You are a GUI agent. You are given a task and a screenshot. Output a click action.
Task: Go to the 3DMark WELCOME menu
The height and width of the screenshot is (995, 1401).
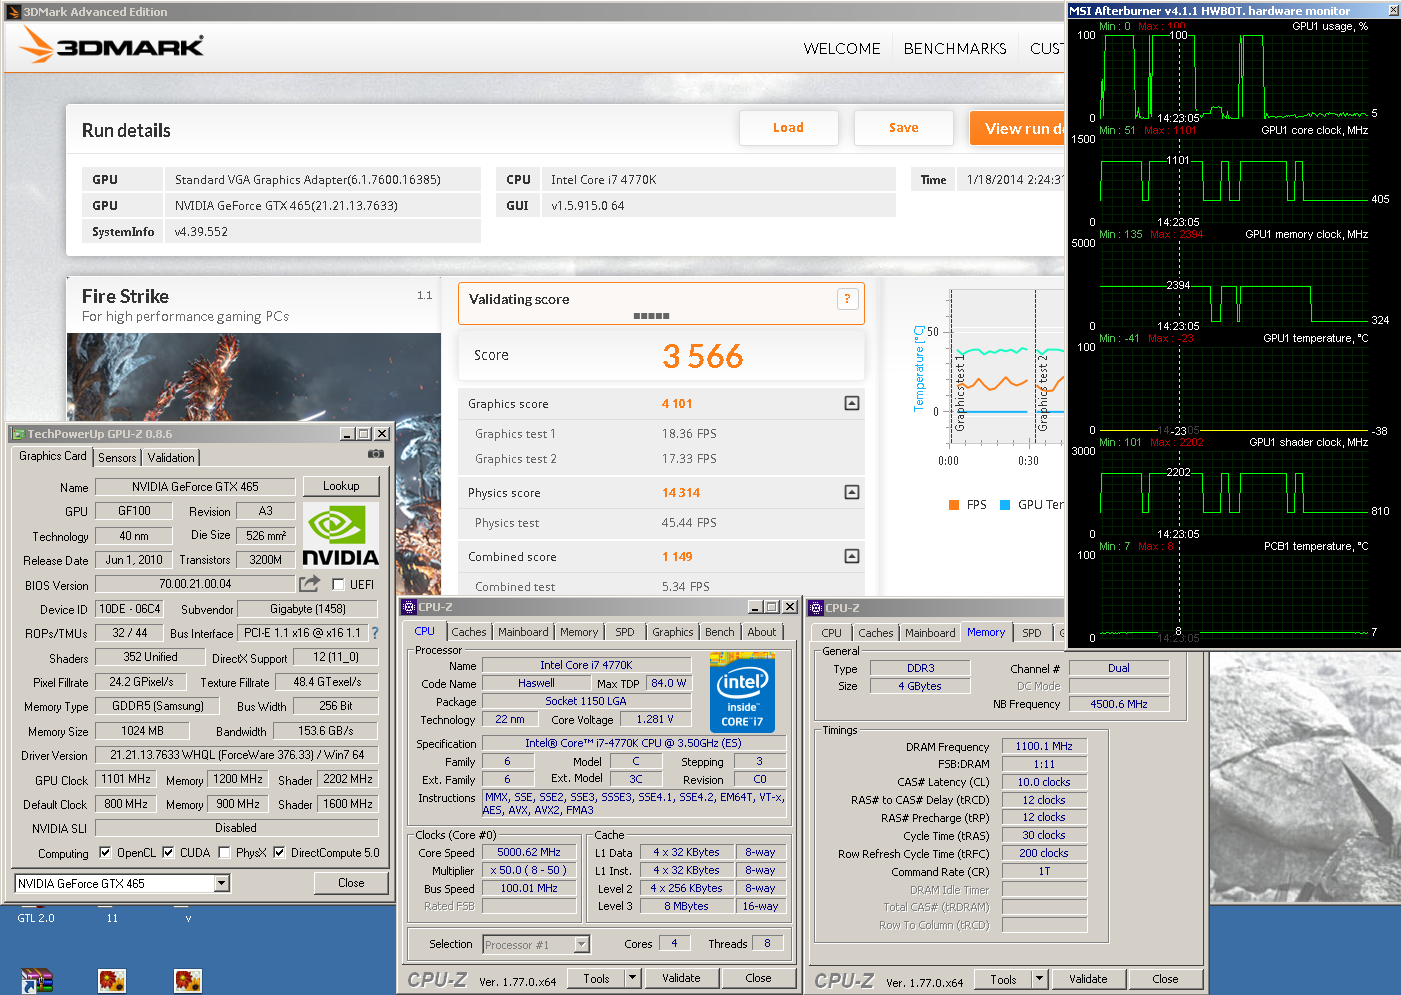tap(842, 48)
